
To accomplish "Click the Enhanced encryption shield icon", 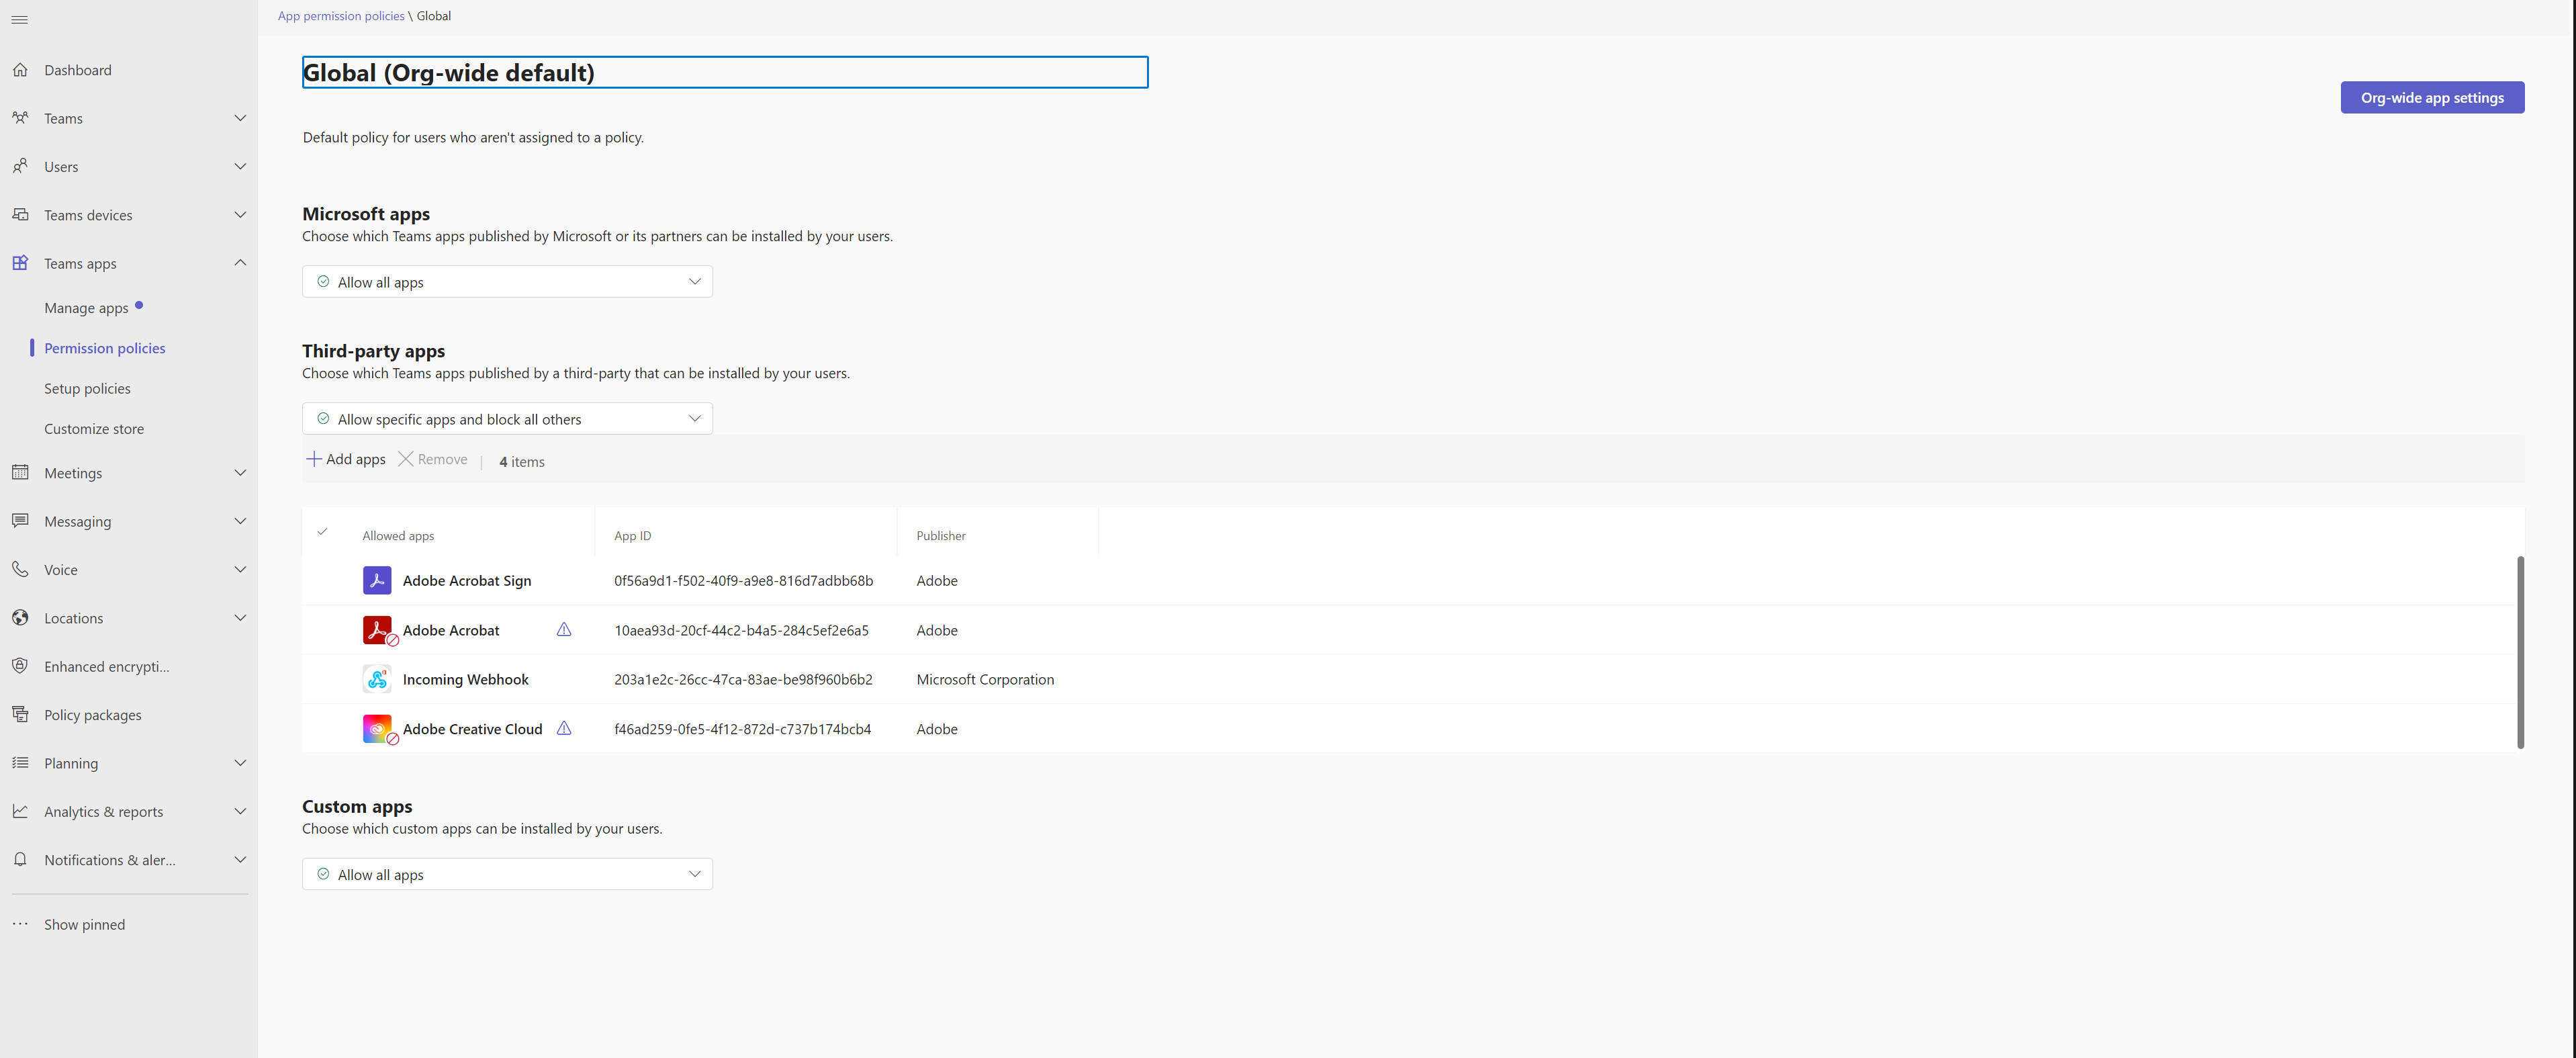I will point(20,666).
